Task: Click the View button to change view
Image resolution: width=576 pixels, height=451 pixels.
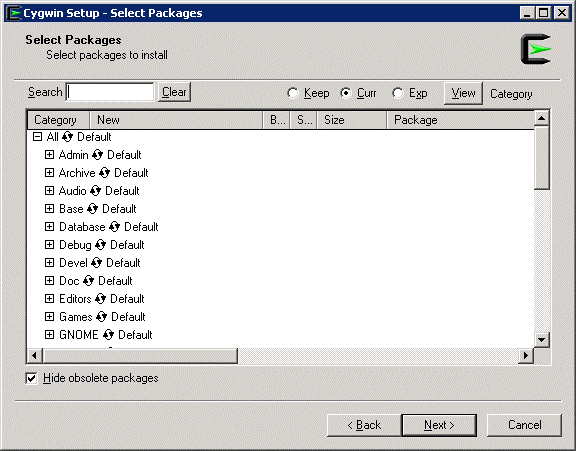Action: [463, 93]
